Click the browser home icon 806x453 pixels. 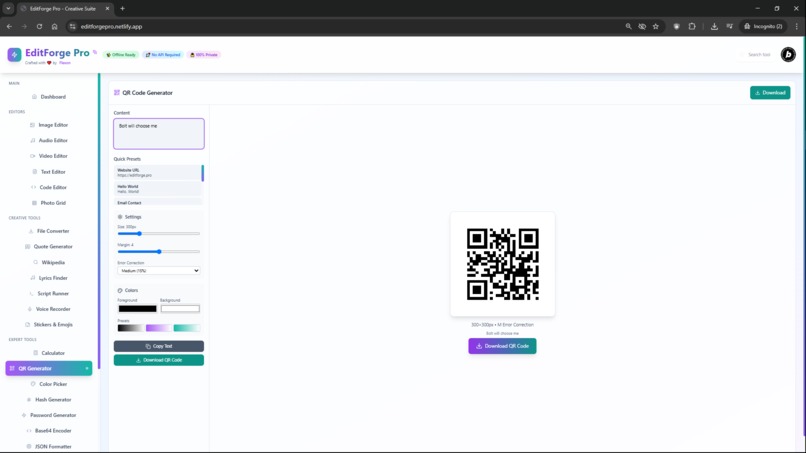point(54,26)
